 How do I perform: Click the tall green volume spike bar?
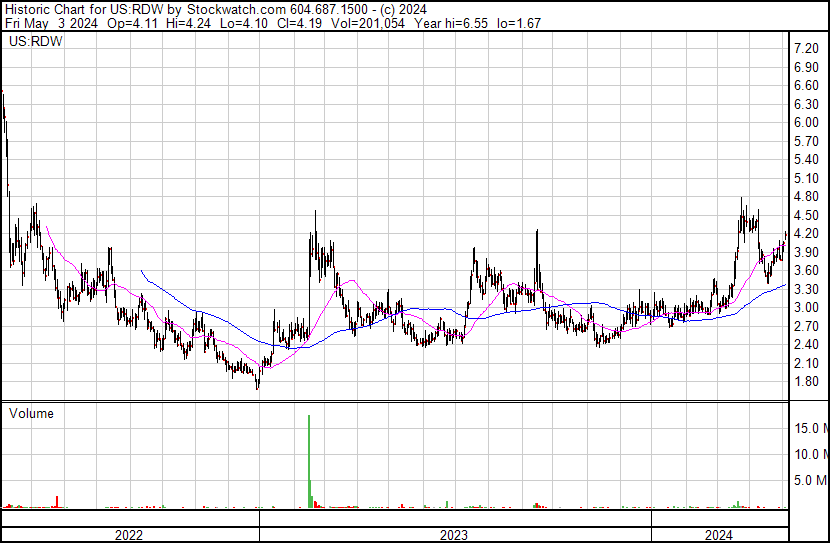point(309,461)
